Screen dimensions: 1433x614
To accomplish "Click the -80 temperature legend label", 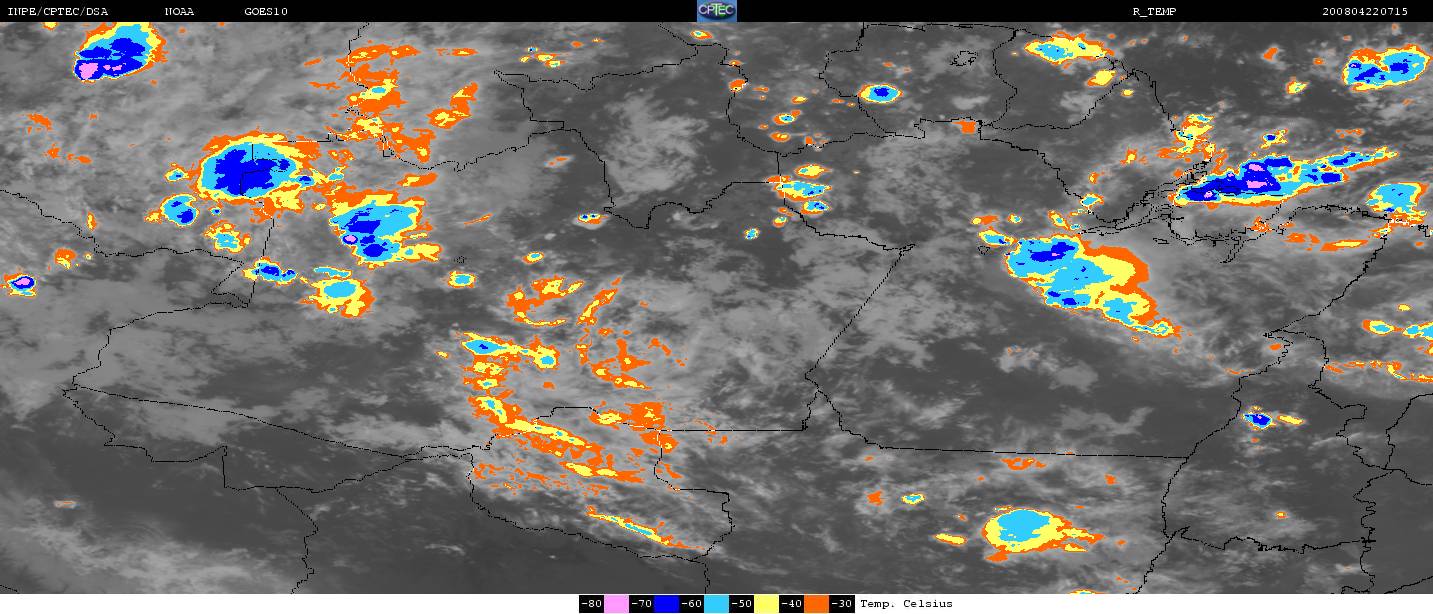I will (591, 604).
